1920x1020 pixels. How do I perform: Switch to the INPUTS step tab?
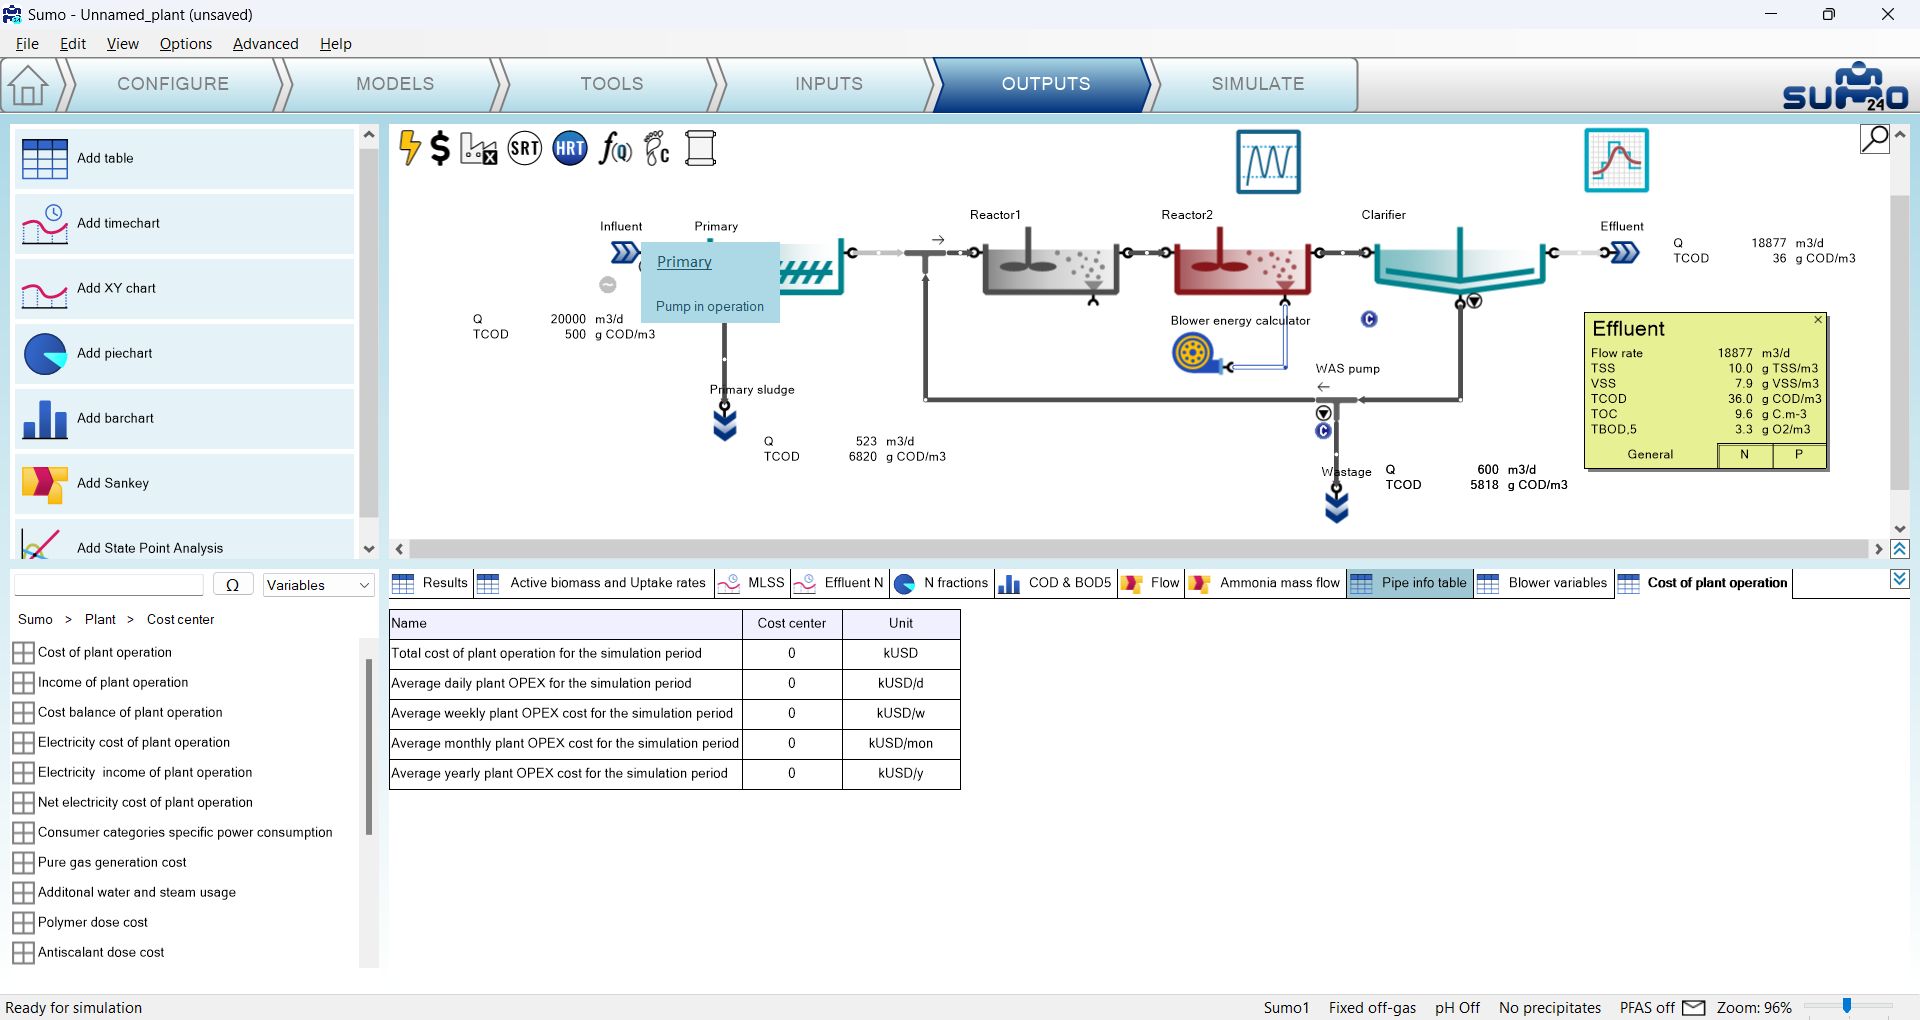[828, 84]
